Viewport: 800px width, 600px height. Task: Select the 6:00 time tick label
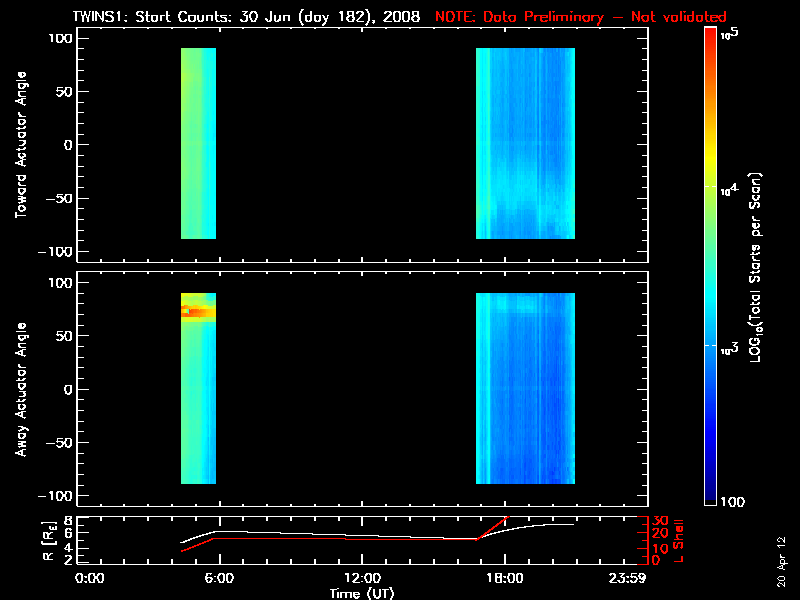[x=220, y=579]
